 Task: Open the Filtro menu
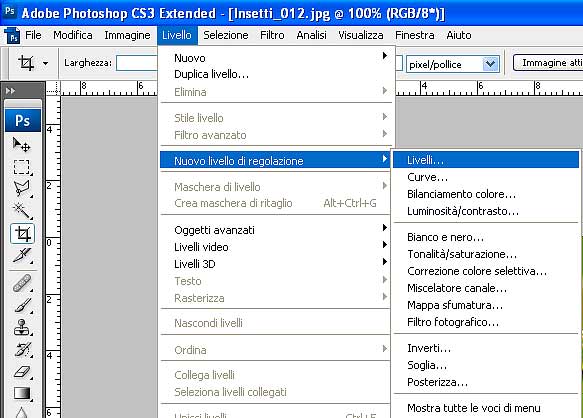click(x=272, y=35)
